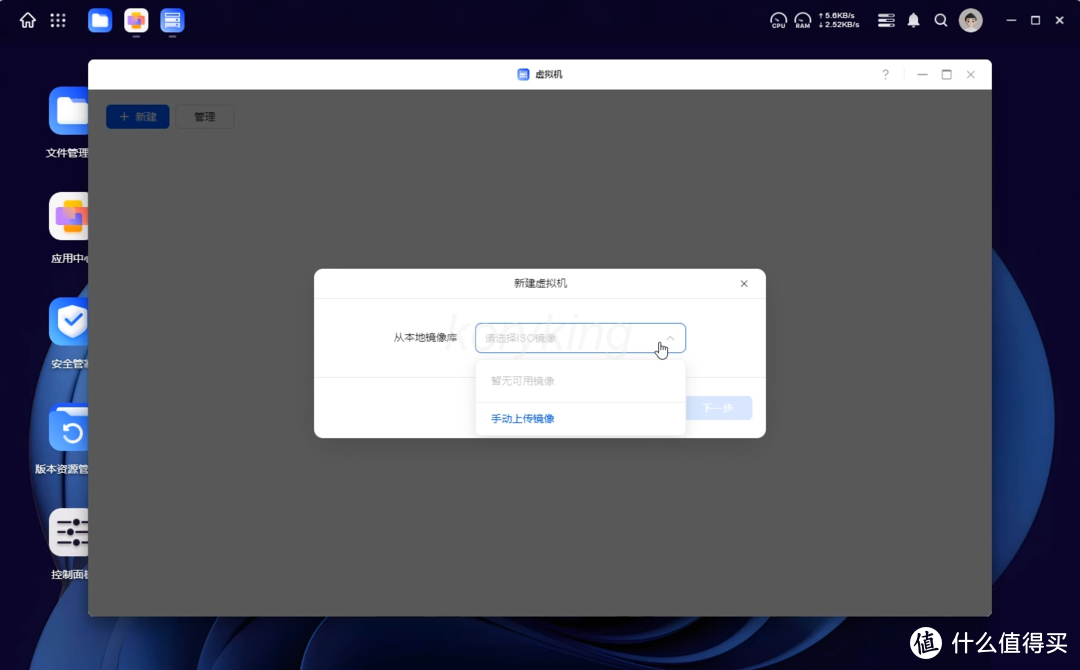The width and height of the screenshot is (1080, 670).
Task: Open the app grid launcher icon
Action: point(57,20)
